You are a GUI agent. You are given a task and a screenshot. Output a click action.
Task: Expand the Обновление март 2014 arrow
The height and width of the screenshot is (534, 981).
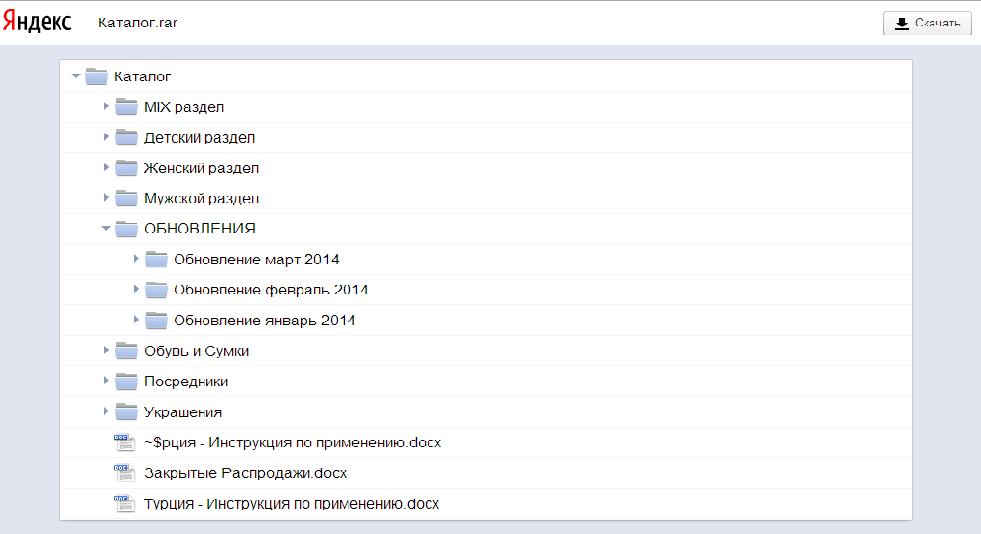pyautogui.click(x=136, y=260)
